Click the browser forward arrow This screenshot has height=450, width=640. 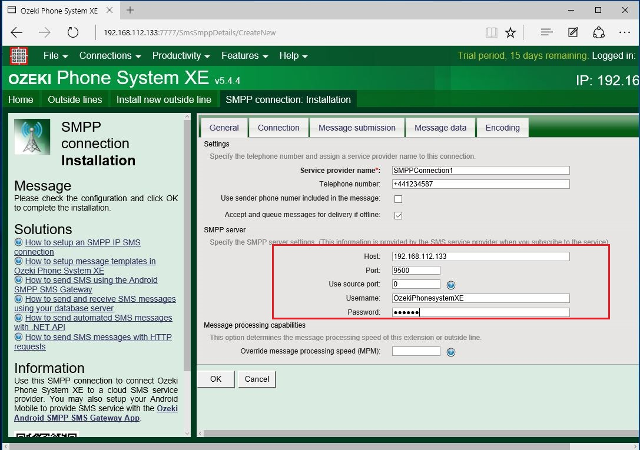[x=44, y=33]
